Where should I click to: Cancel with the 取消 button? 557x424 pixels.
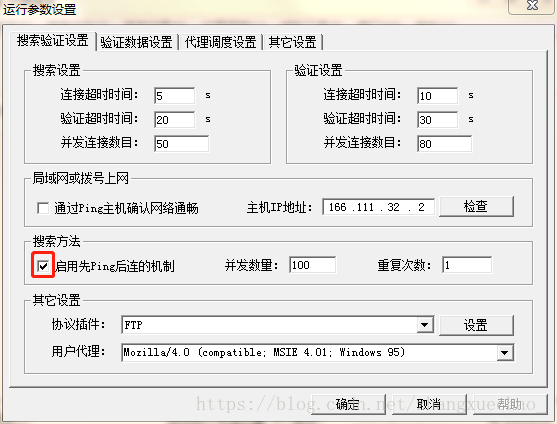429,404
